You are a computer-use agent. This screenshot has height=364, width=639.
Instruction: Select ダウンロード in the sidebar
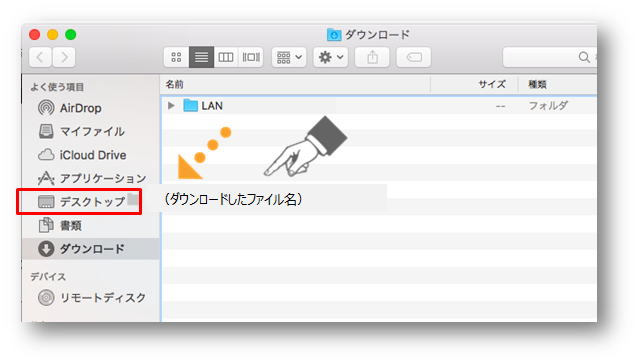coord(91,249)
